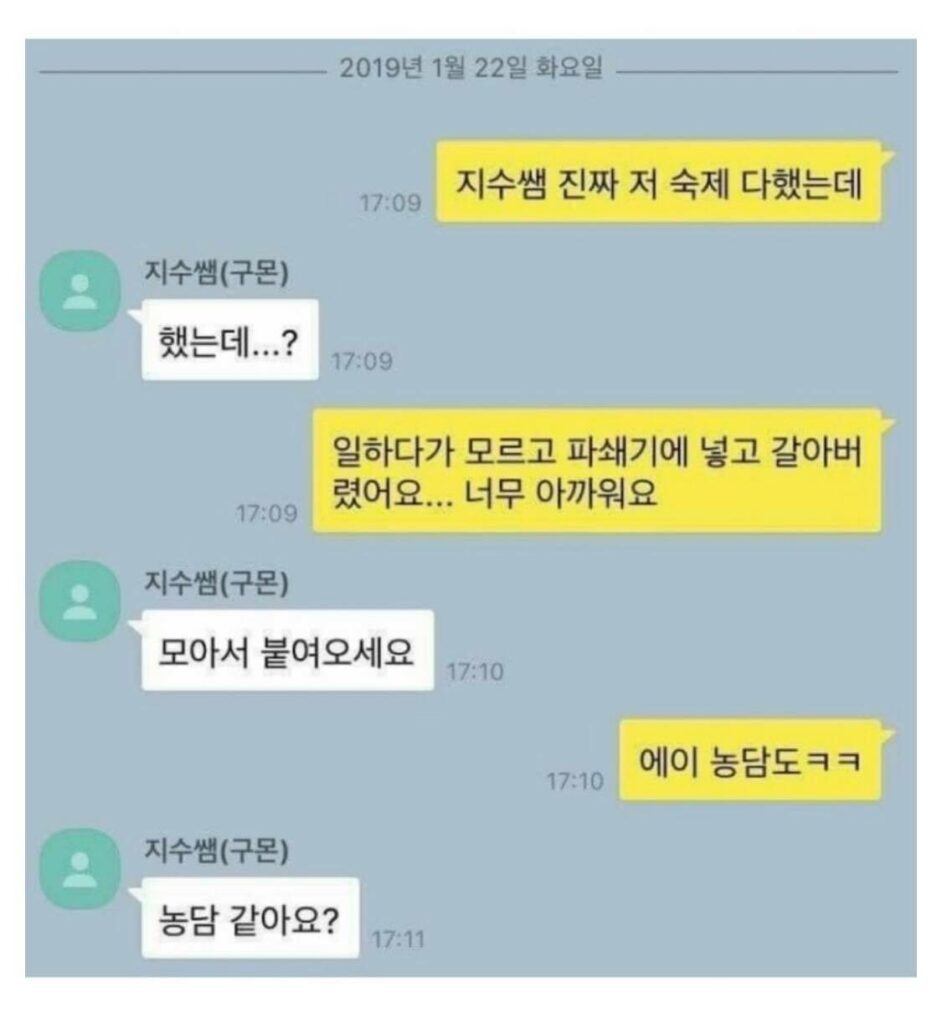Select the white bubble 했는데...?

coord(229,340)
